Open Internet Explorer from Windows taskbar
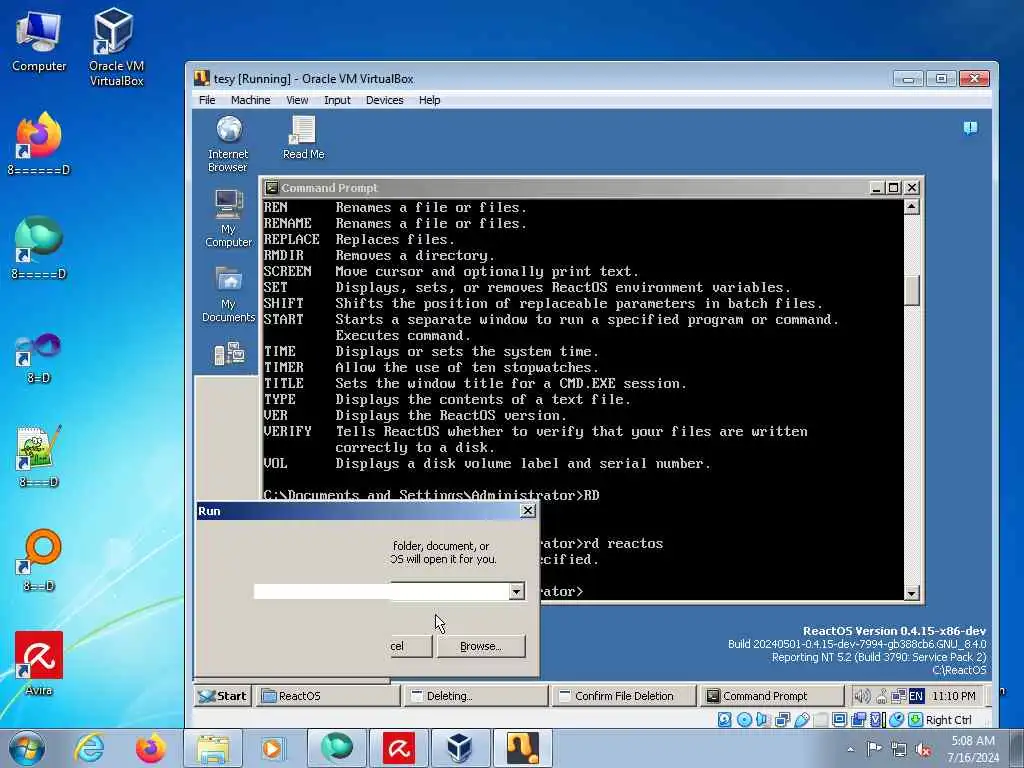The width and height of the screenshot is (1024, 768). click(x=89, y=748)
